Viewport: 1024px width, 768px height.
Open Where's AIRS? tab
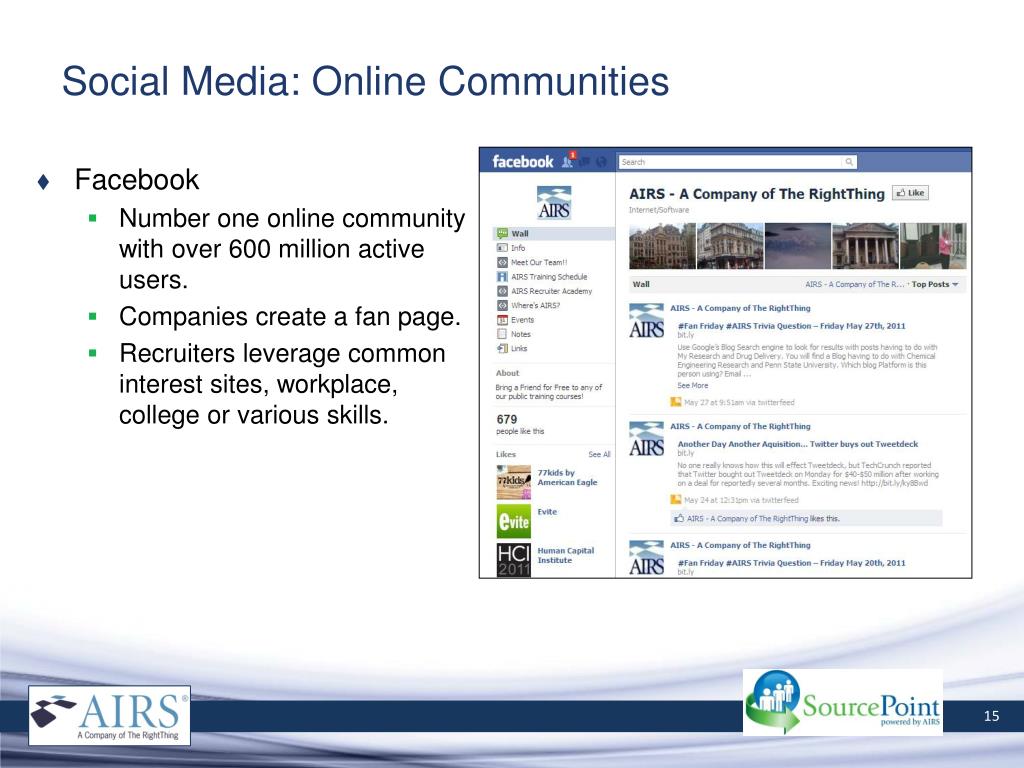535,305
